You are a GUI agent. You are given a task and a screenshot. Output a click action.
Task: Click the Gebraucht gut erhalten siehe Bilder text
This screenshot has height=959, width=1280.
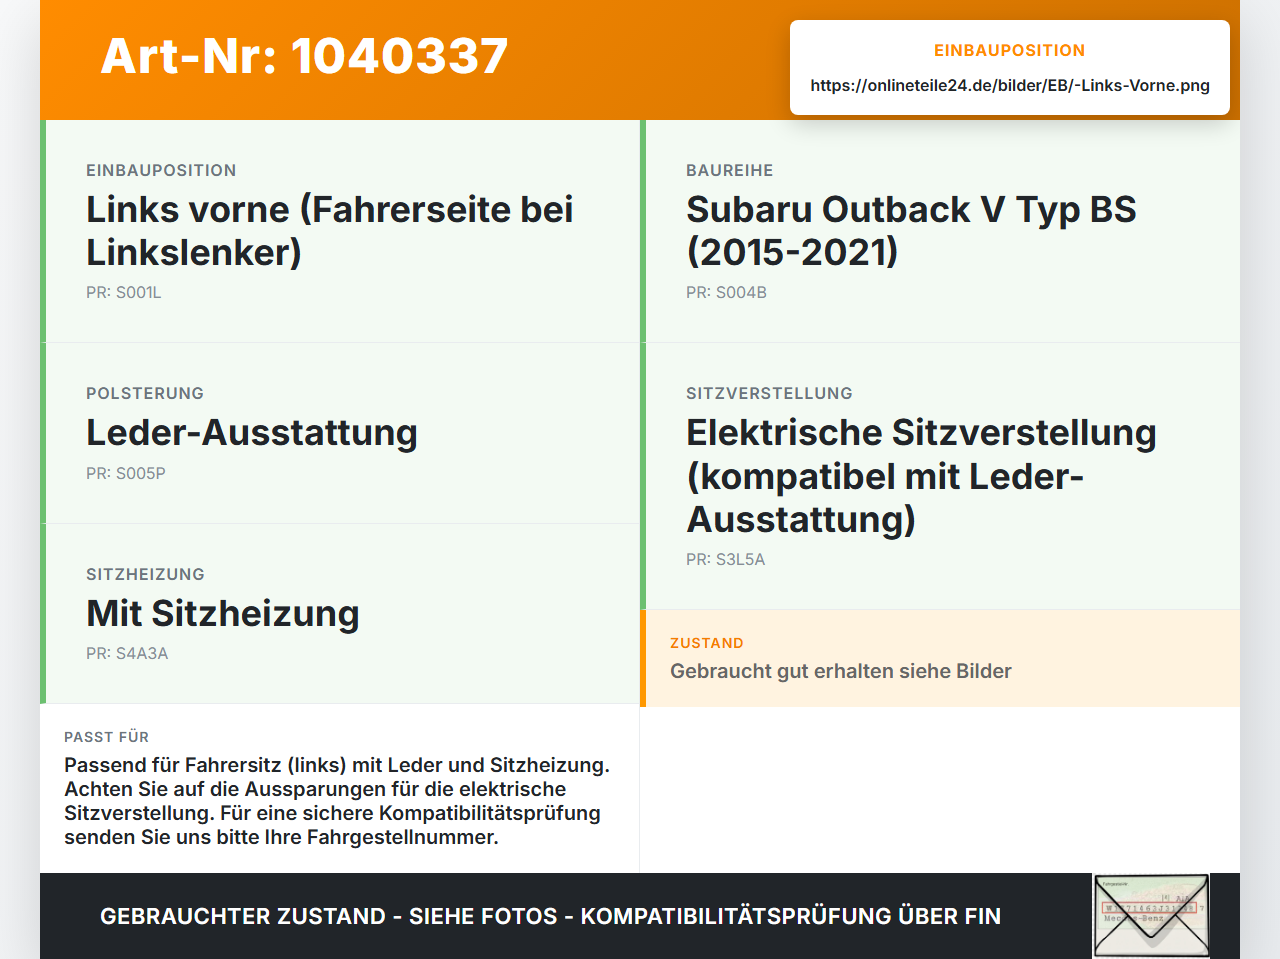pyautogui.click(x=841, y=671)
